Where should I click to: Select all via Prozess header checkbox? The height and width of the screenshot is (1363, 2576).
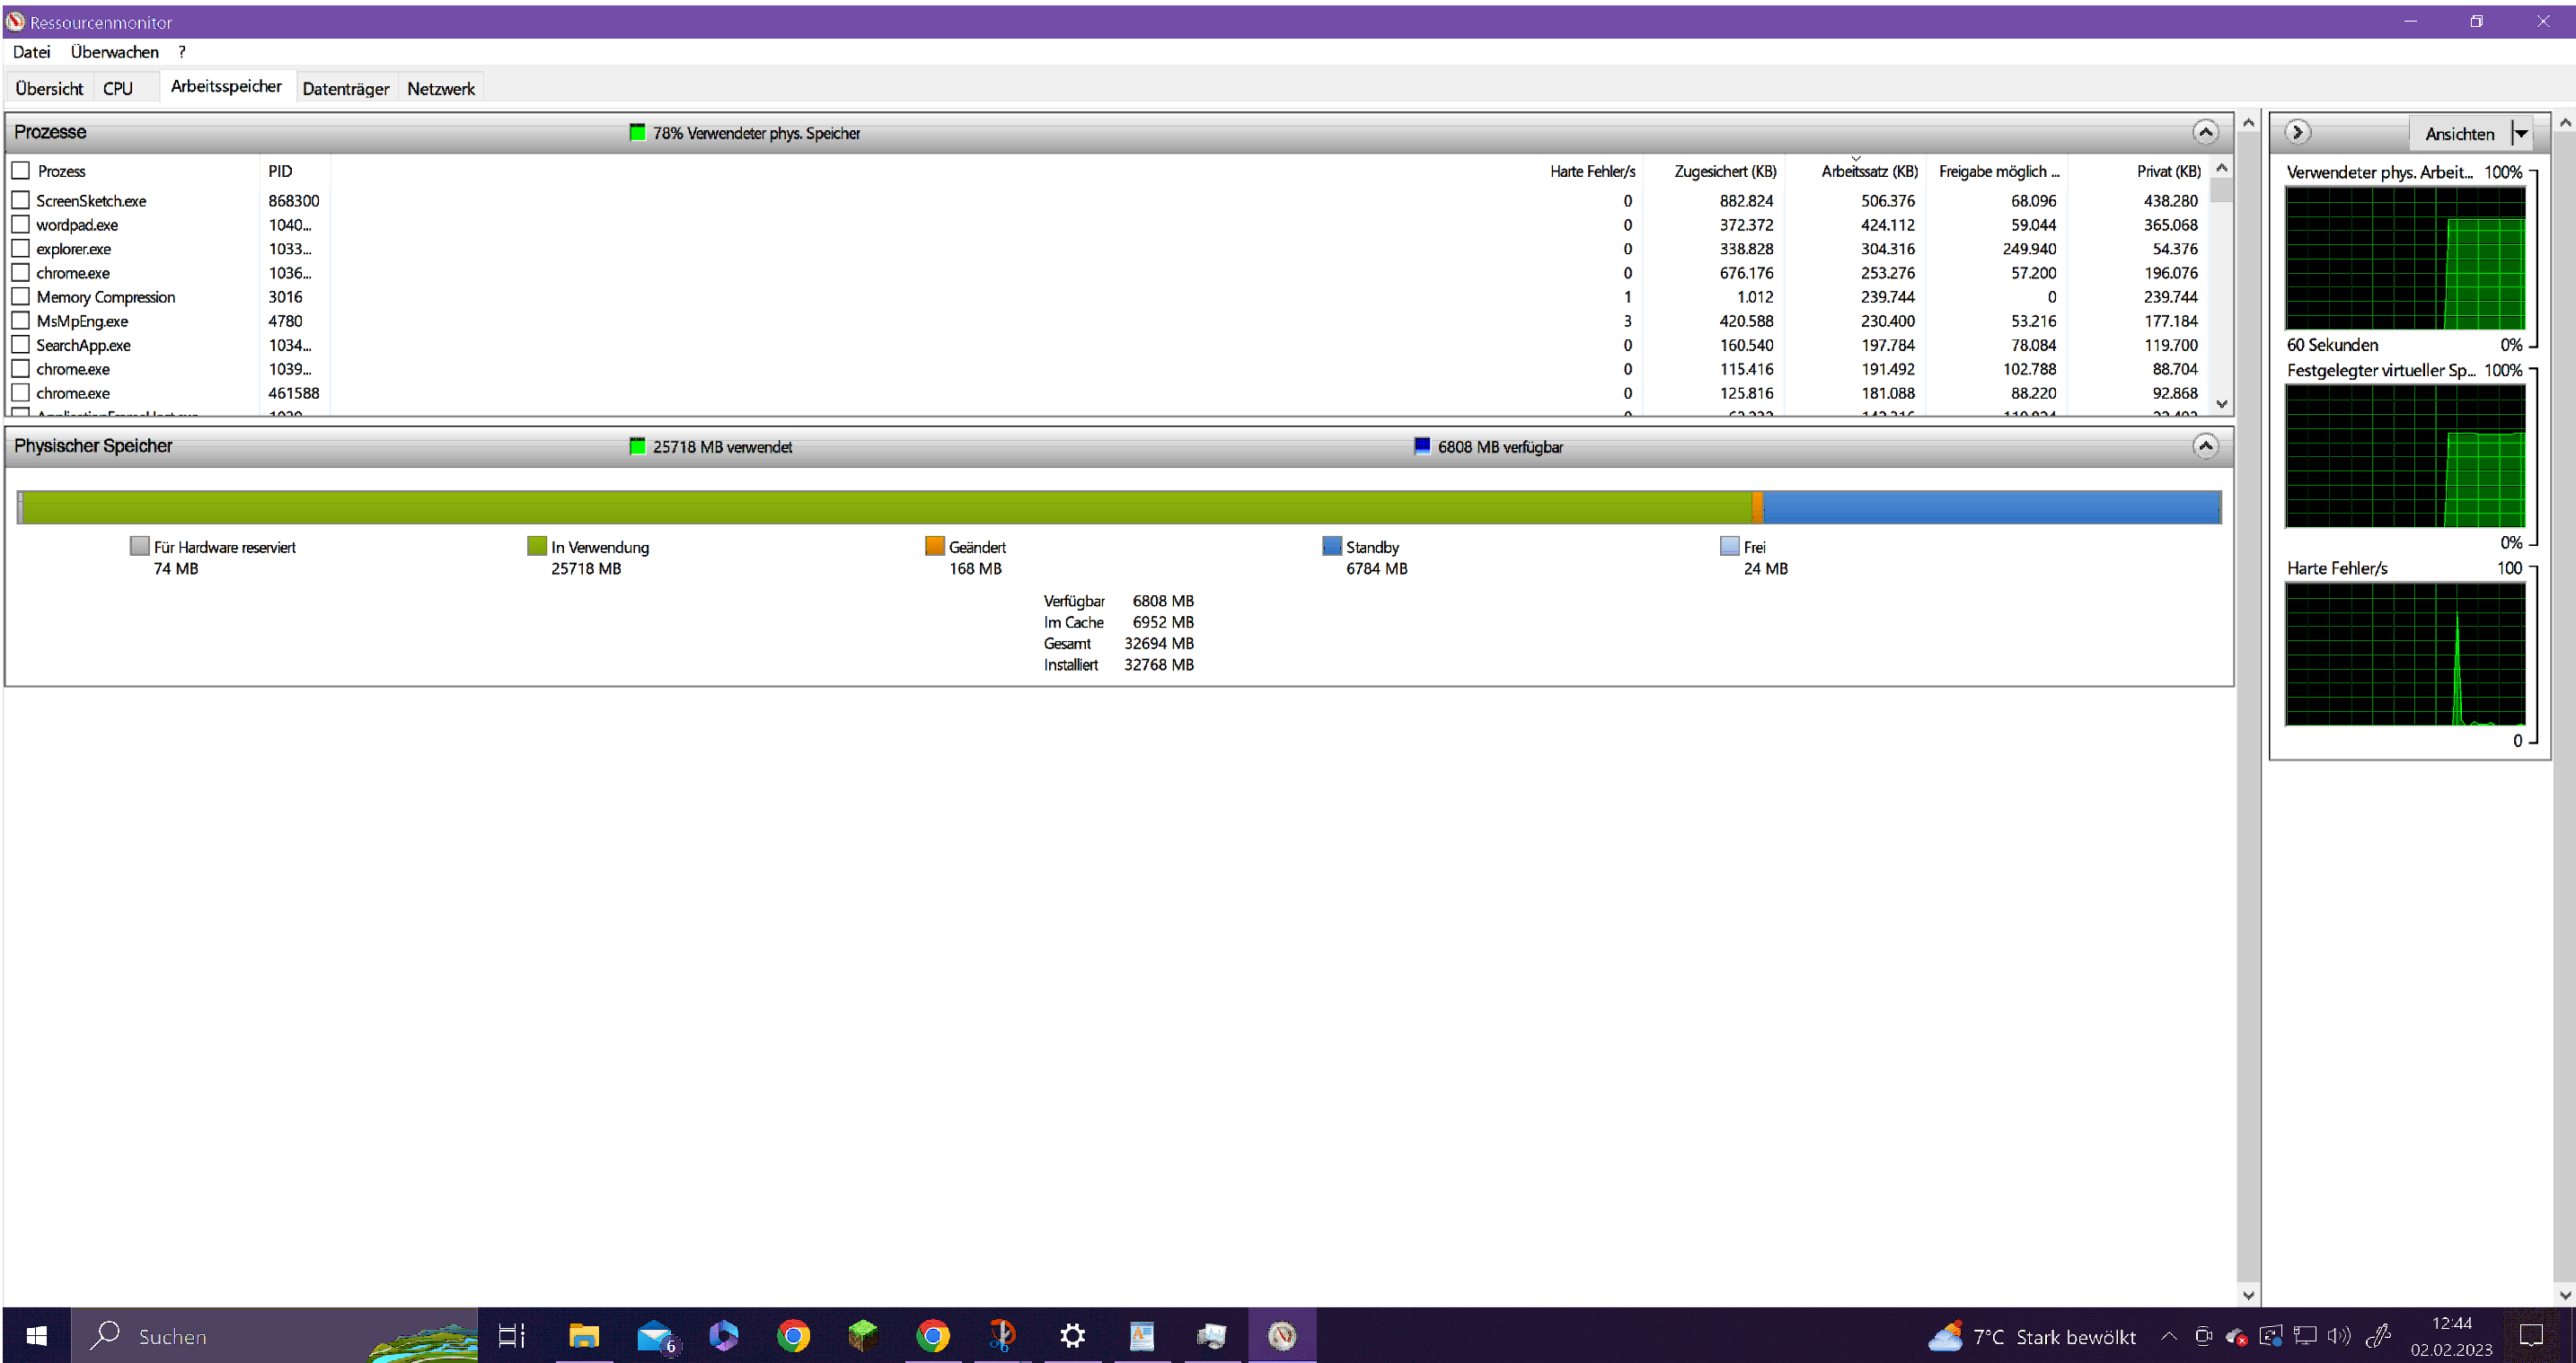point(21,170)
